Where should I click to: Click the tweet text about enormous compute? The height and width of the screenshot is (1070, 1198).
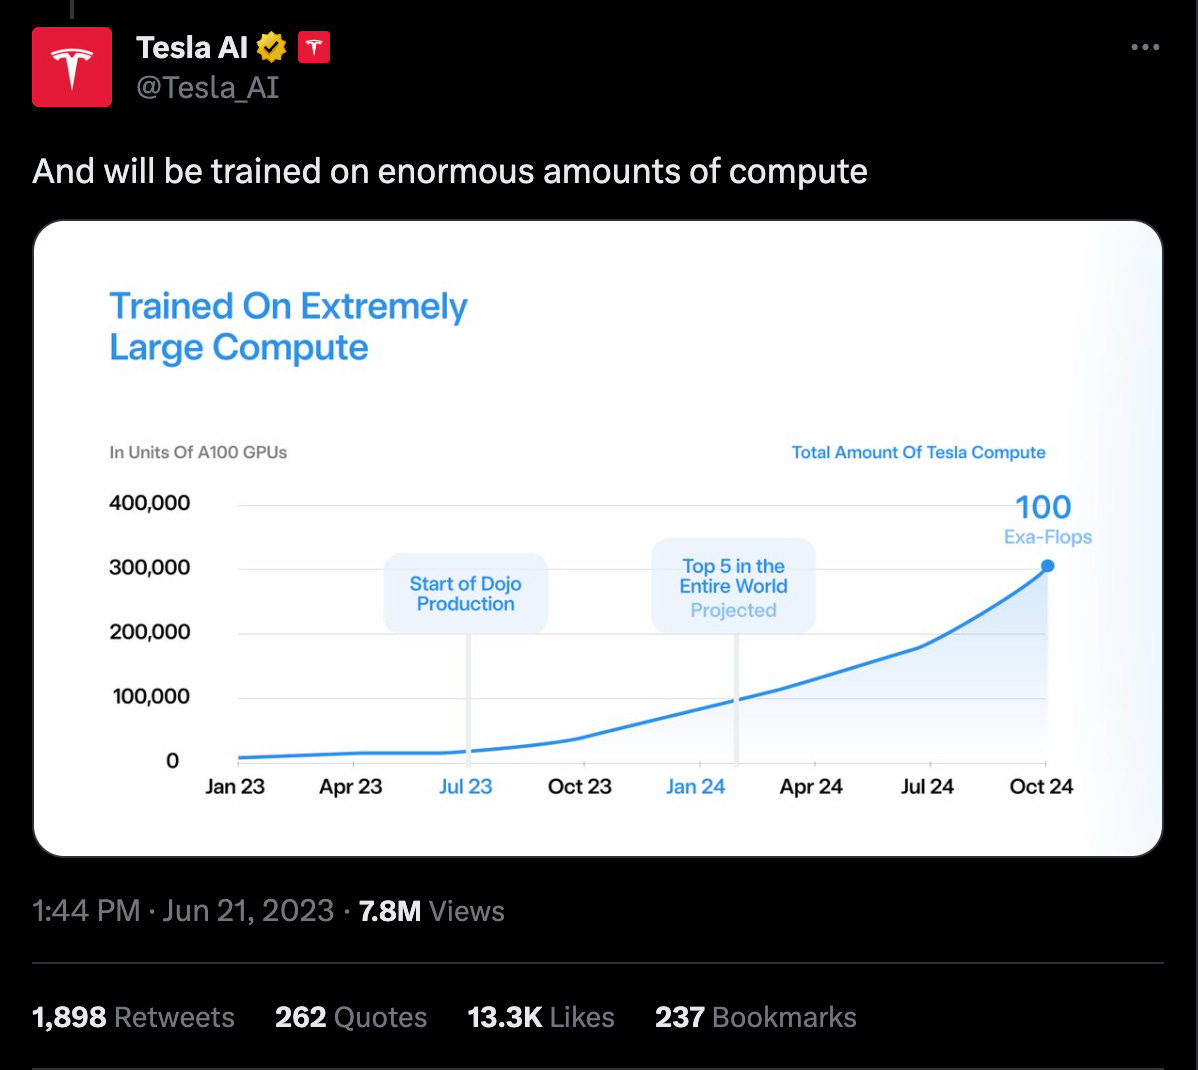450,171
